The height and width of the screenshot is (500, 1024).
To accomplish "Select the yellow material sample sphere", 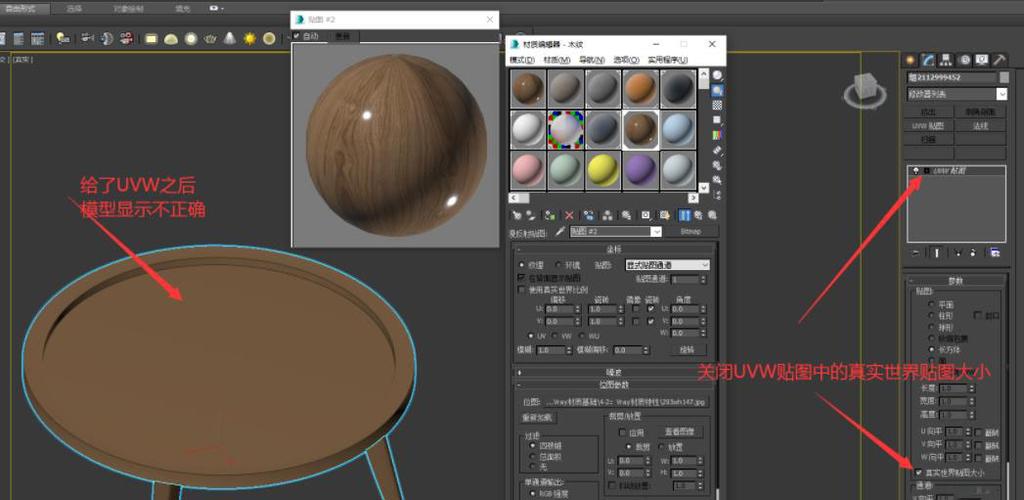I will [x=604, y=169].
